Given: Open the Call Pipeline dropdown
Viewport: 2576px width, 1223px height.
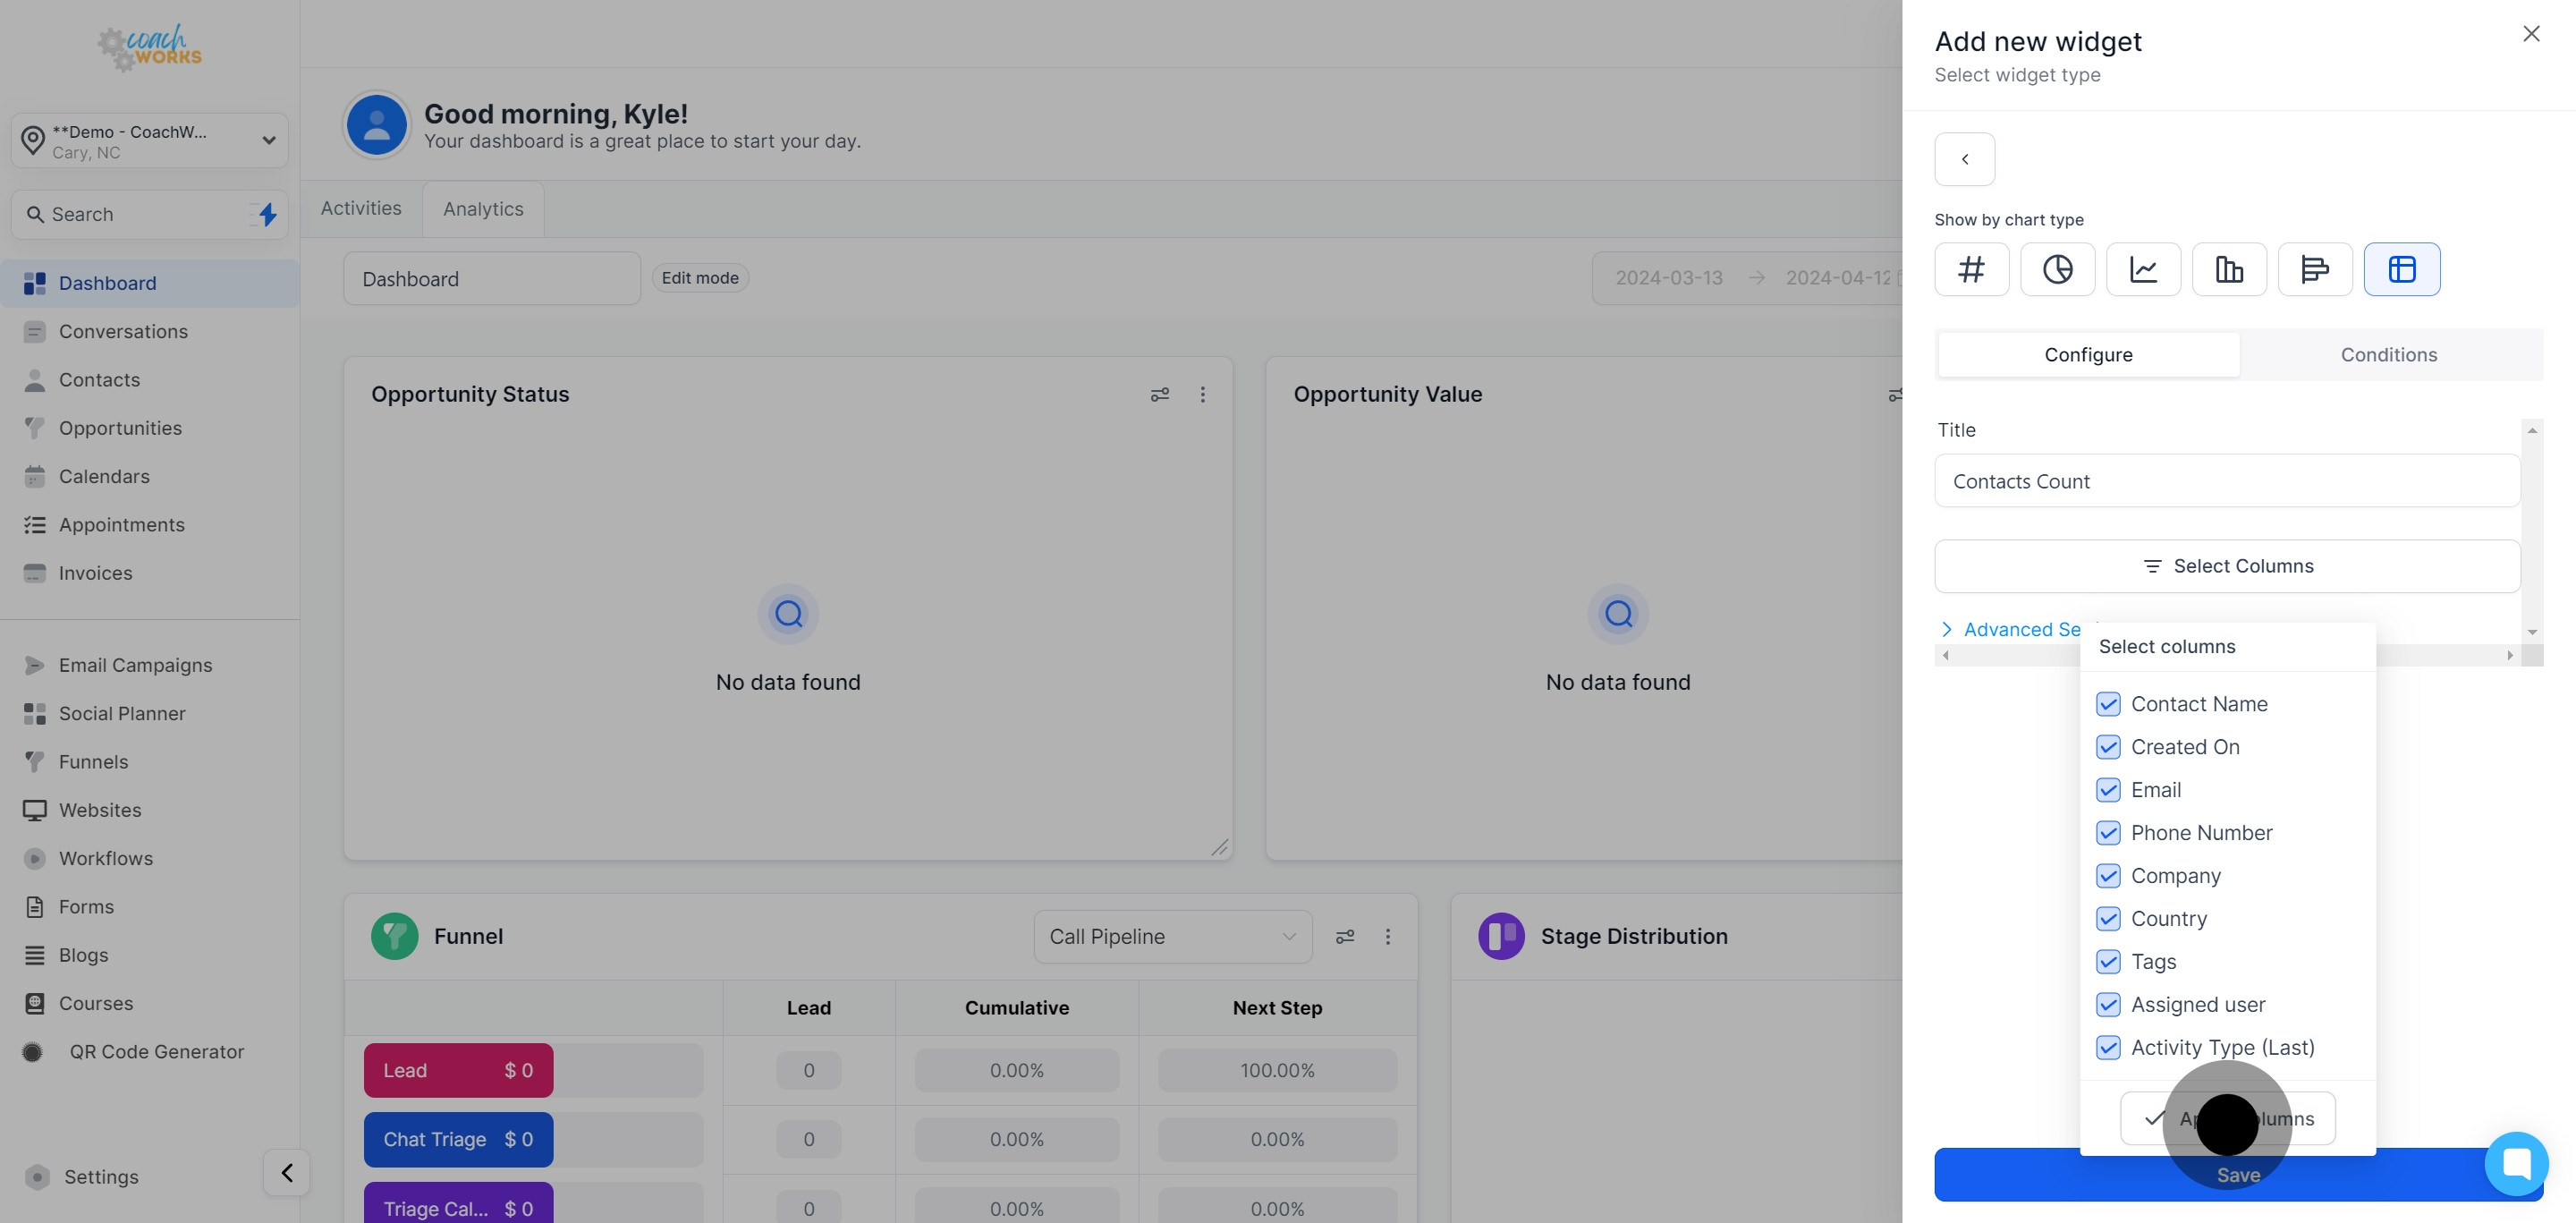Looking at the screenshot, I should pyautogui.click(x=1172, y=937).
